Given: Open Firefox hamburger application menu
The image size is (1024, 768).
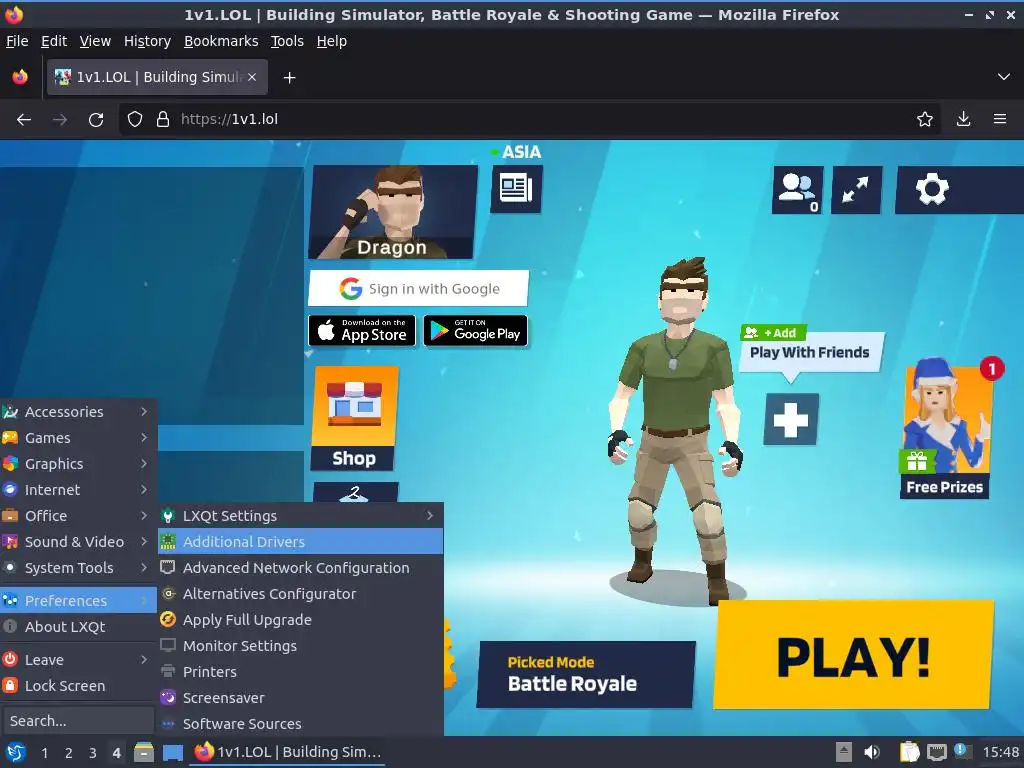Looking at the screenshot, I should pos(1000,119).
